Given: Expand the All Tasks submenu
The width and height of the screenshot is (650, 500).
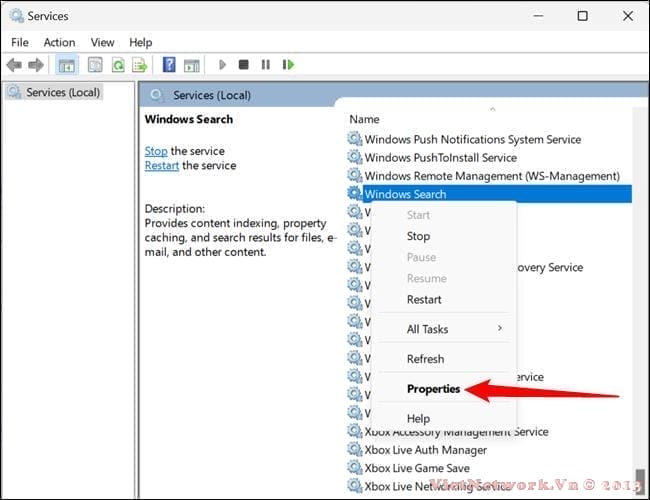Looking at the screenshot, I should click(x=427, y=329).
